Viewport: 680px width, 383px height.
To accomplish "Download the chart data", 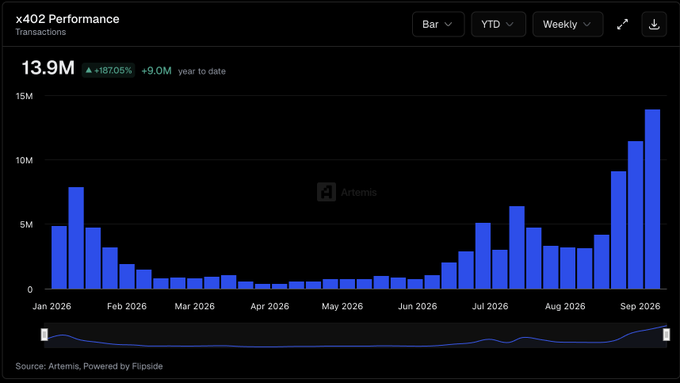I will click(654, 24).
